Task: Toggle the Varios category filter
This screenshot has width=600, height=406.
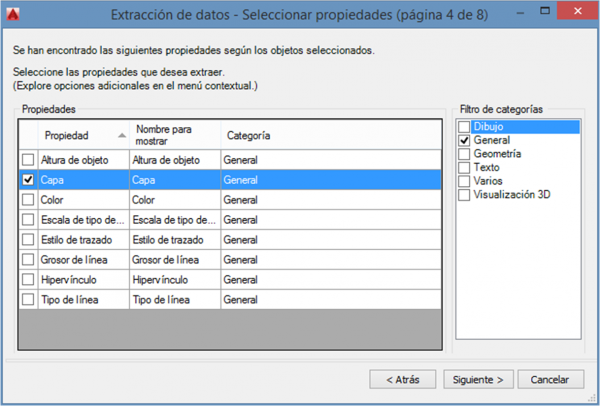Action: 464,180
